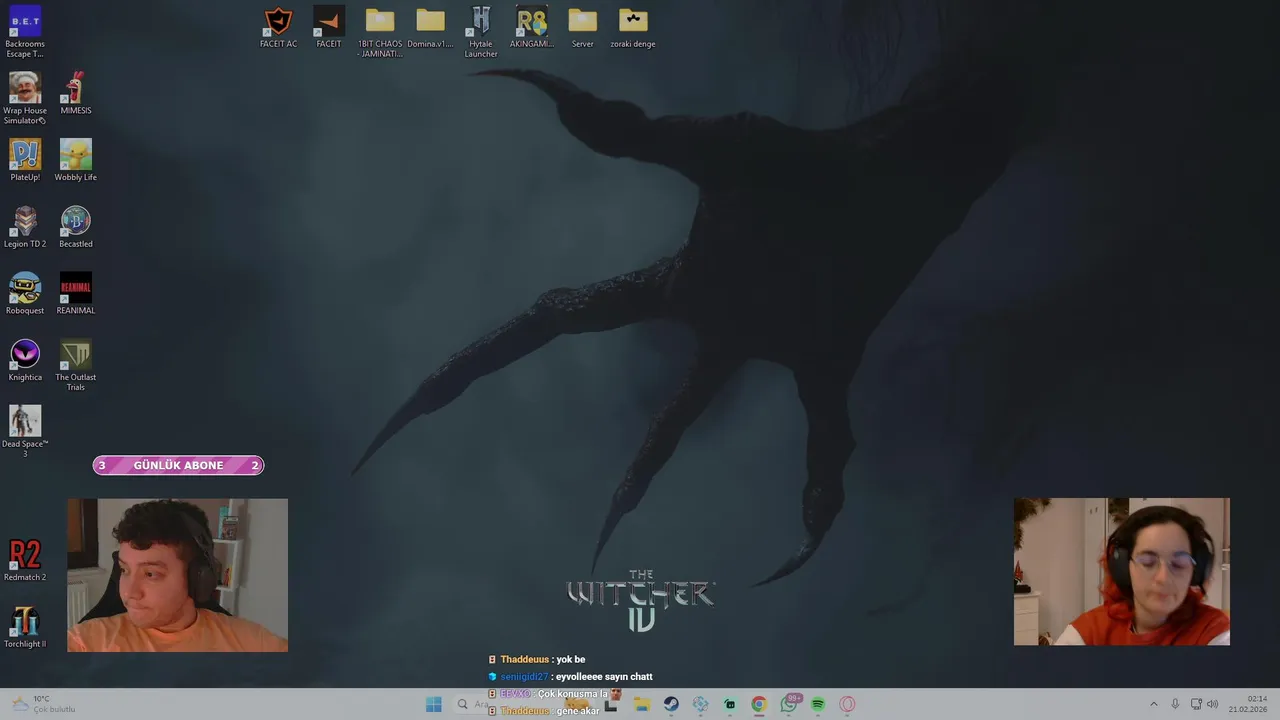Open the Opera GX taskbar icon
The image size is (1280, 720).
point(847,704)
